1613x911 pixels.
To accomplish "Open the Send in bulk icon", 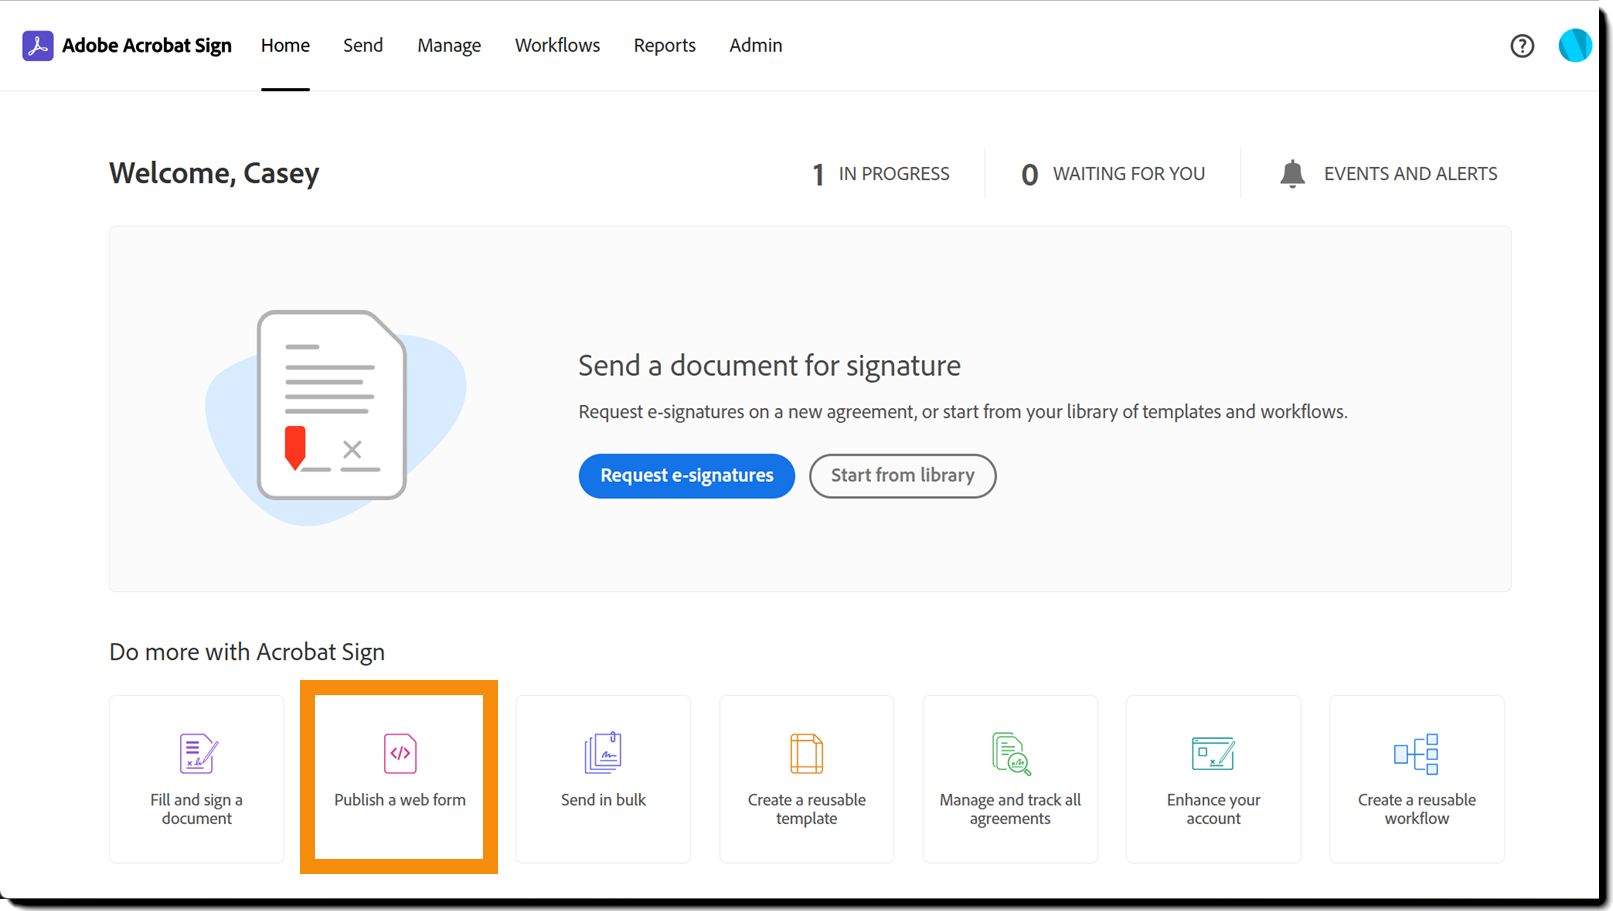I will (603, 753).
